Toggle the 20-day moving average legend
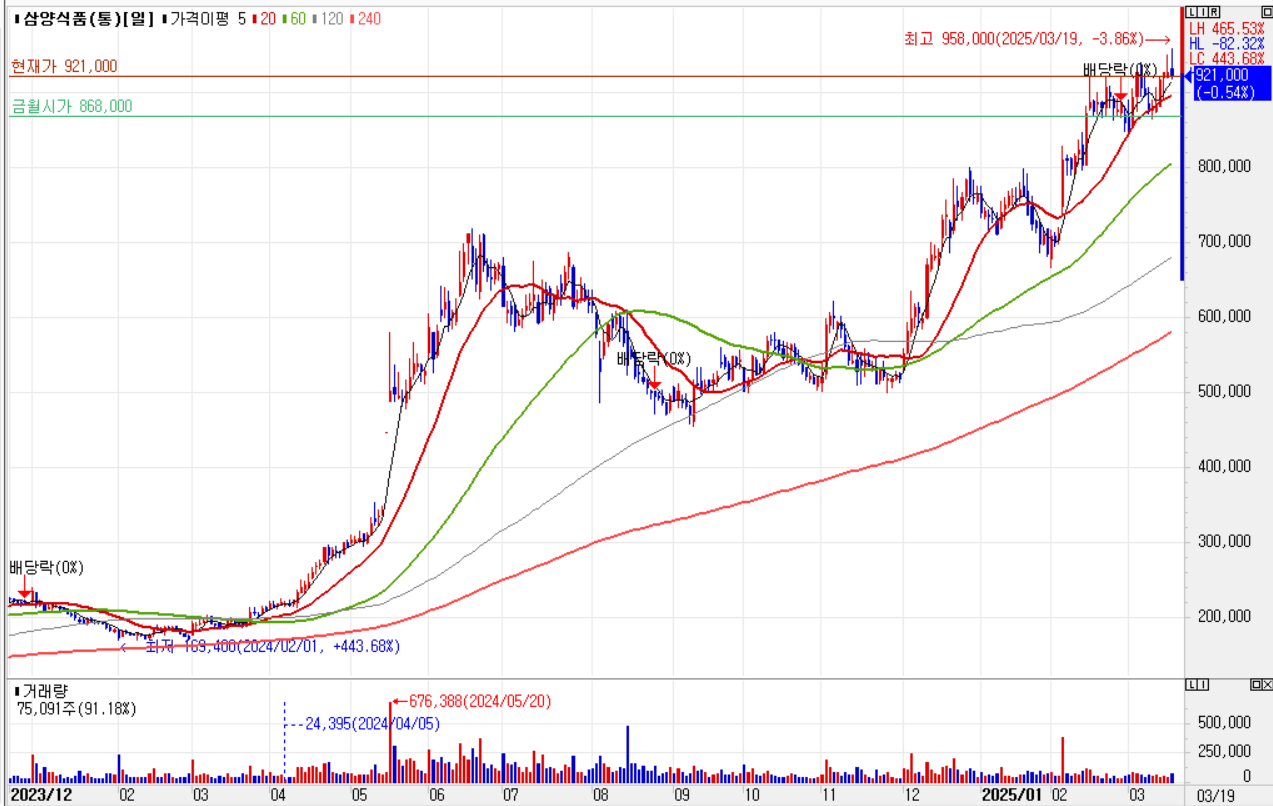 coord(266,18)
